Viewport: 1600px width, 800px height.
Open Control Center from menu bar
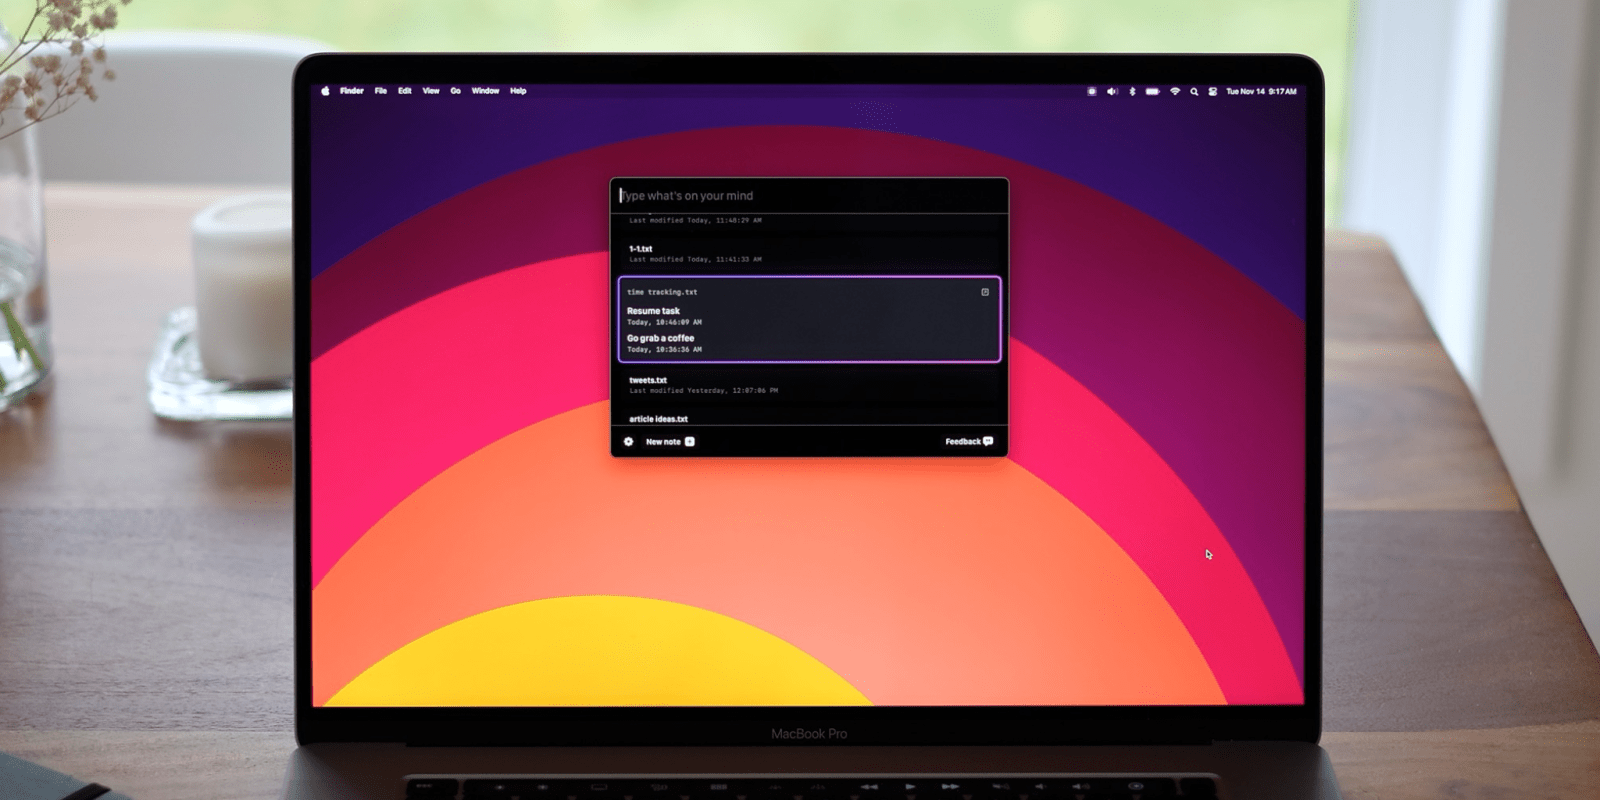point(1212,91)
